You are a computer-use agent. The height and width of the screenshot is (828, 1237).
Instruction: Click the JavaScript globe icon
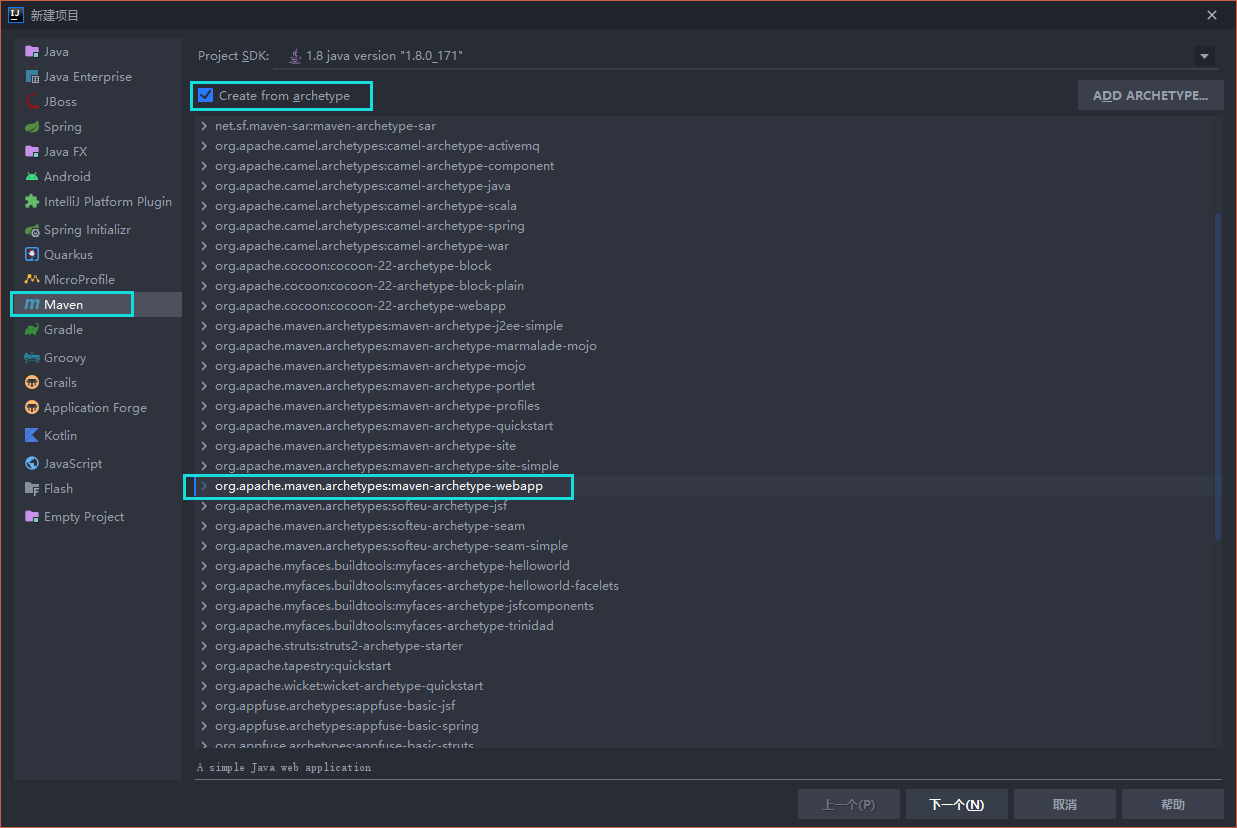click(32, 464)
